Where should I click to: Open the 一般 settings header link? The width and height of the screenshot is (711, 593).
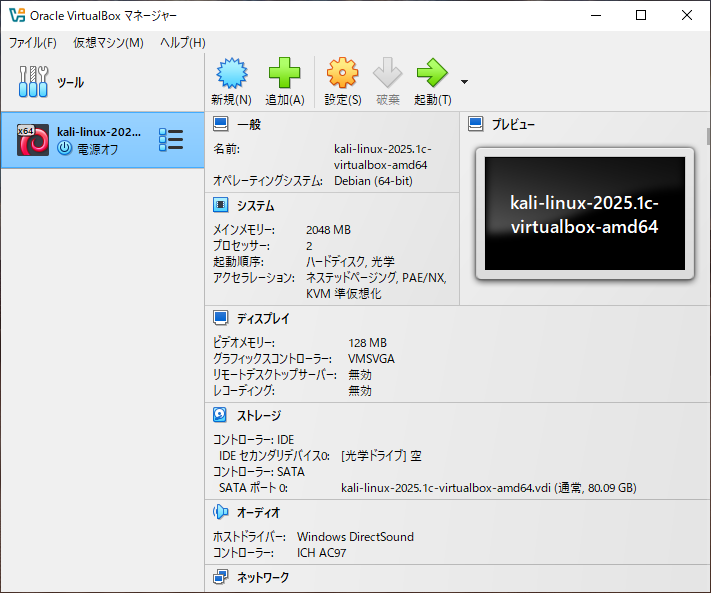coord(249,125)
